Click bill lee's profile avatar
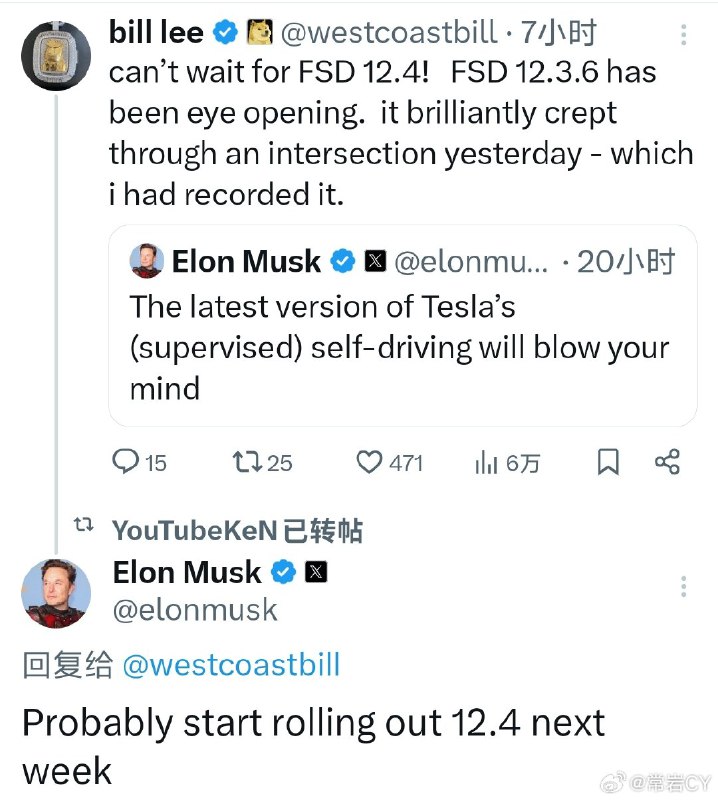The width and height of the screenshot is (718, 800). (x=56, y=56)
